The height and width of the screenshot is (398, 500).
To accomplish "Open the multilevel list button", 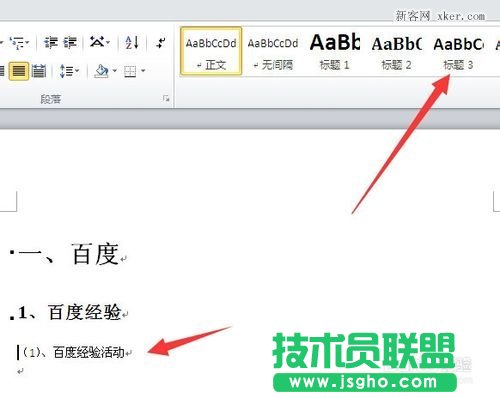I will pos(16,43).
